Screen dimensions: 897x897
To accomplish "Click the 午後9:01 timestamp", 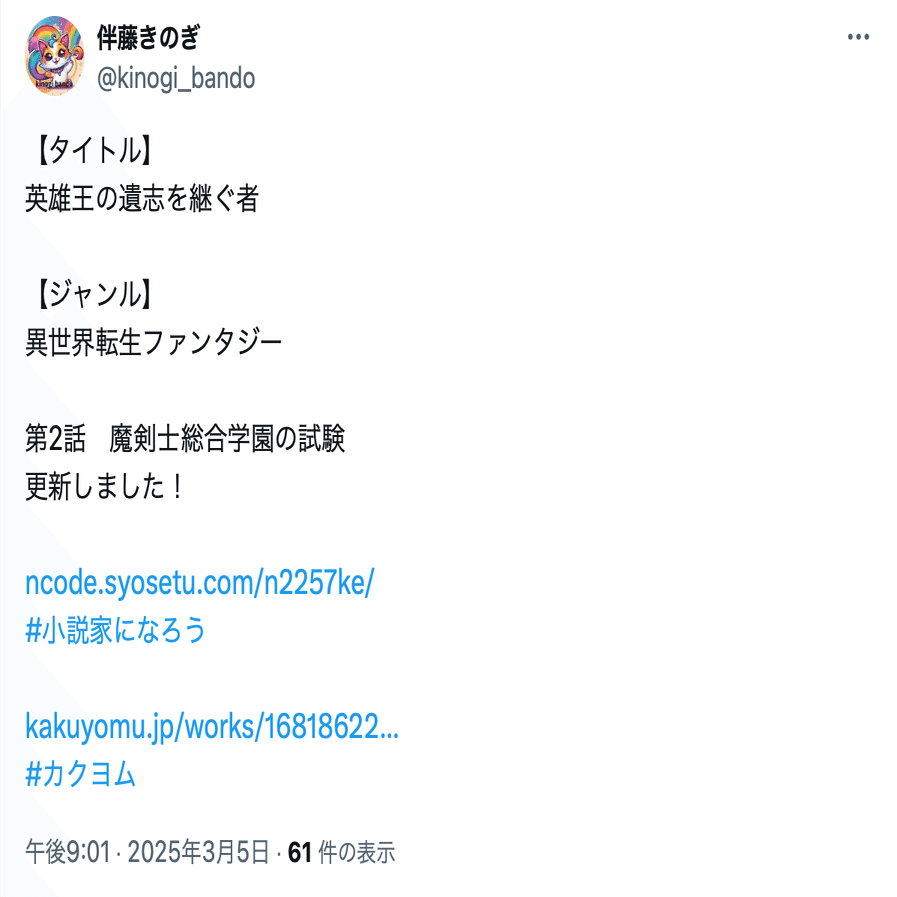I will click(x=68, y=852).
